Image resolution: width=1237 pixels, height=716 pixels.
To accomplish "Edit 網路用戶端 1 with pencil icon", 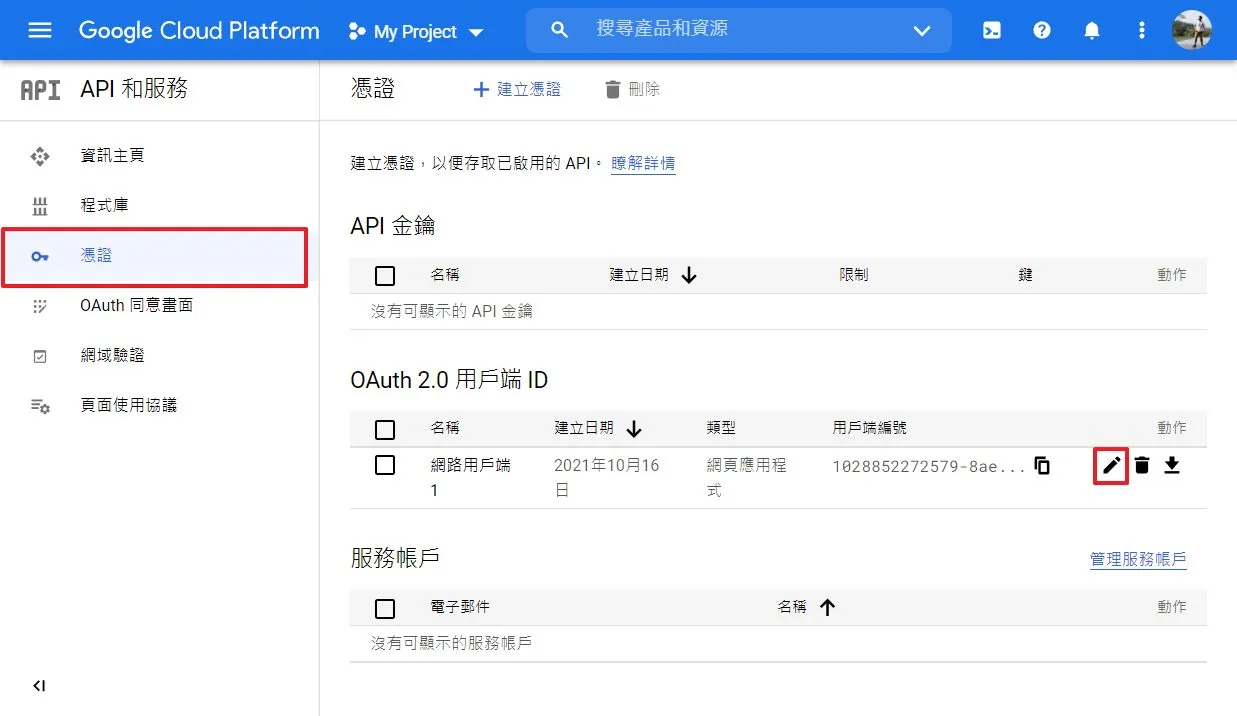I will click(1111, 465).
